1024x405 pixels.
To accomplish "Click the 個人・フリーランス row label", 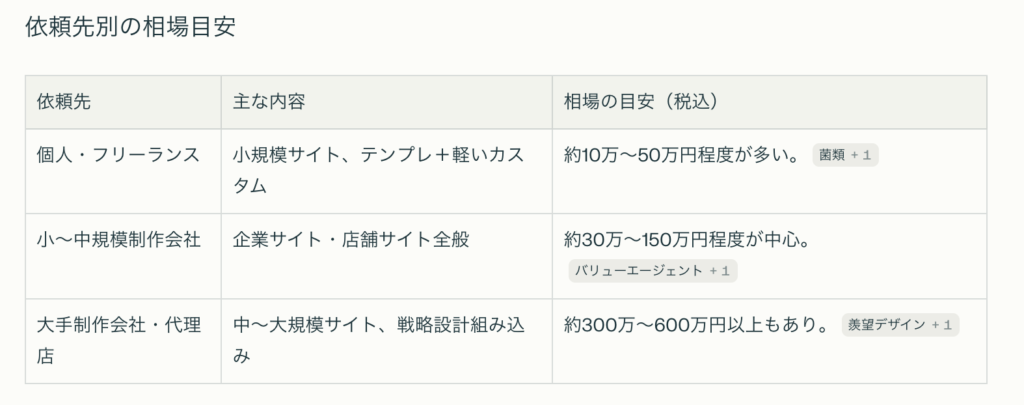I will 118,155.
